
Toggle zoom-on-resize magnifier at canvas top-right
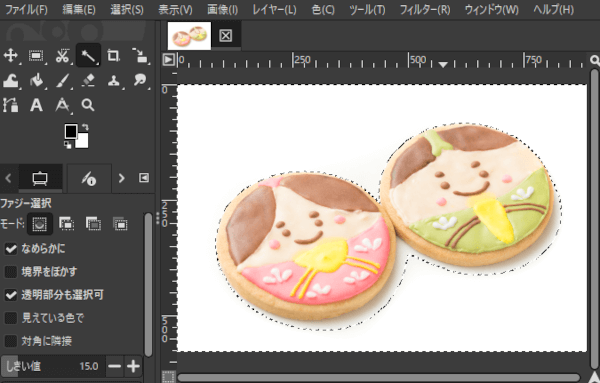(x=594, y=60)
